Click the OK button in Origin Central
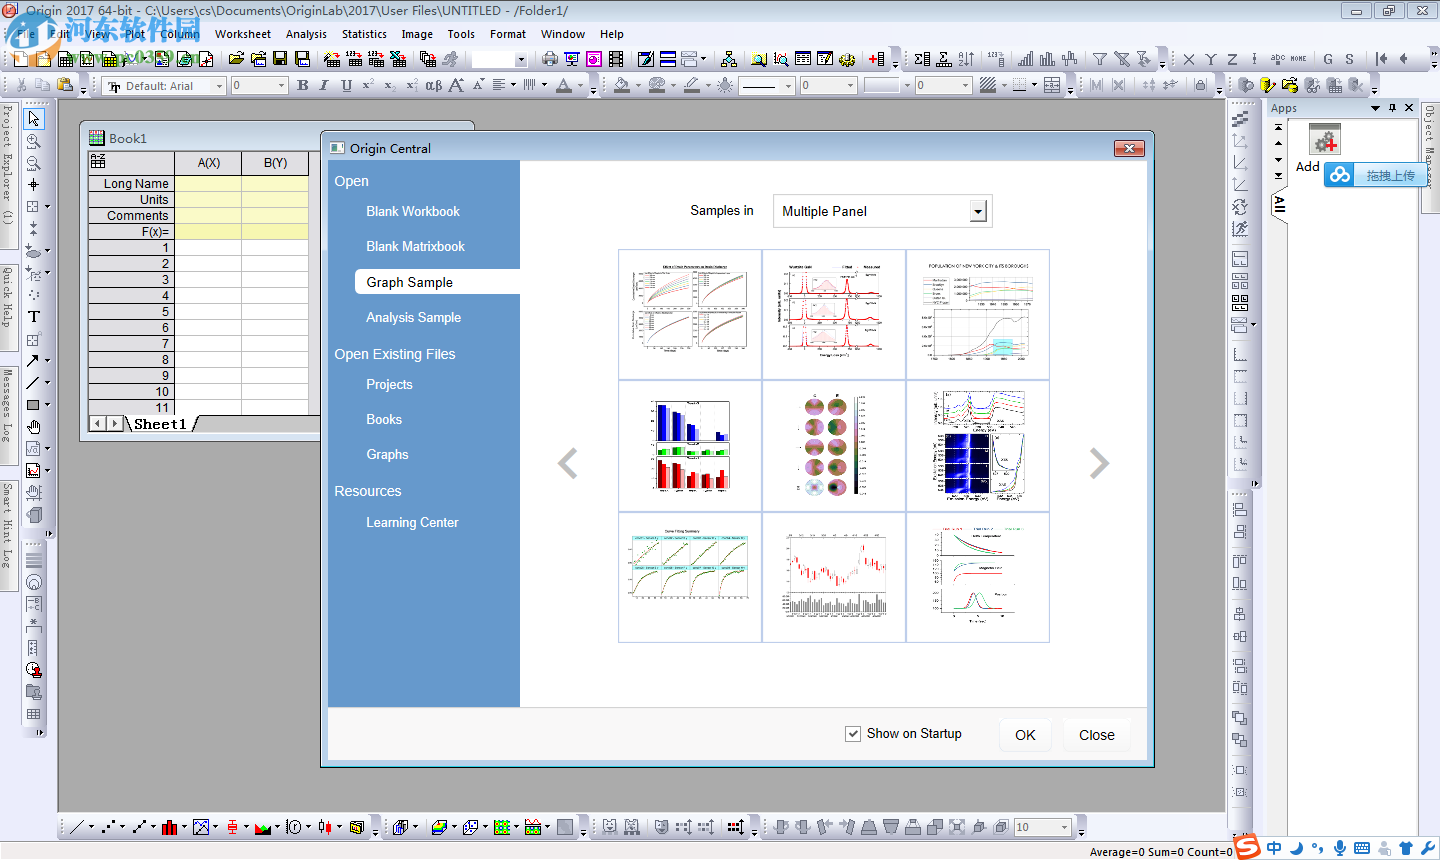Viewport: 1440px width, 860px height. [x=1025, y=735]
